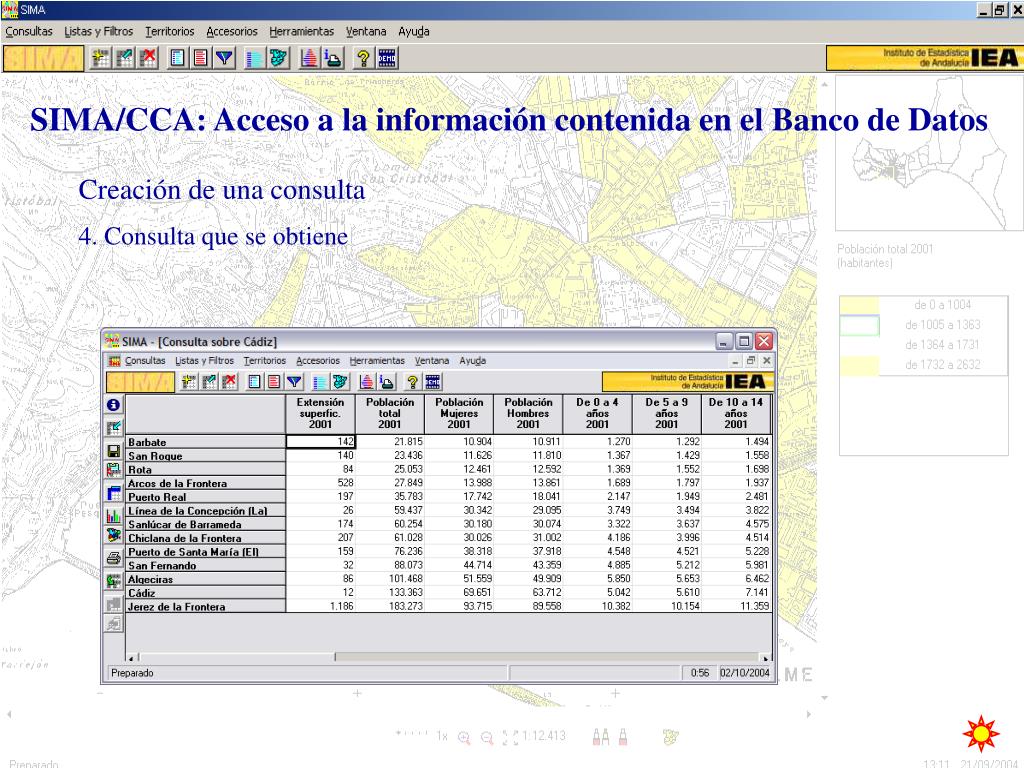Click the De 0 a 4 años 2001 column header
This screenshot has width=1024, height=768.
pyautogui.click(x=597, y=413)
